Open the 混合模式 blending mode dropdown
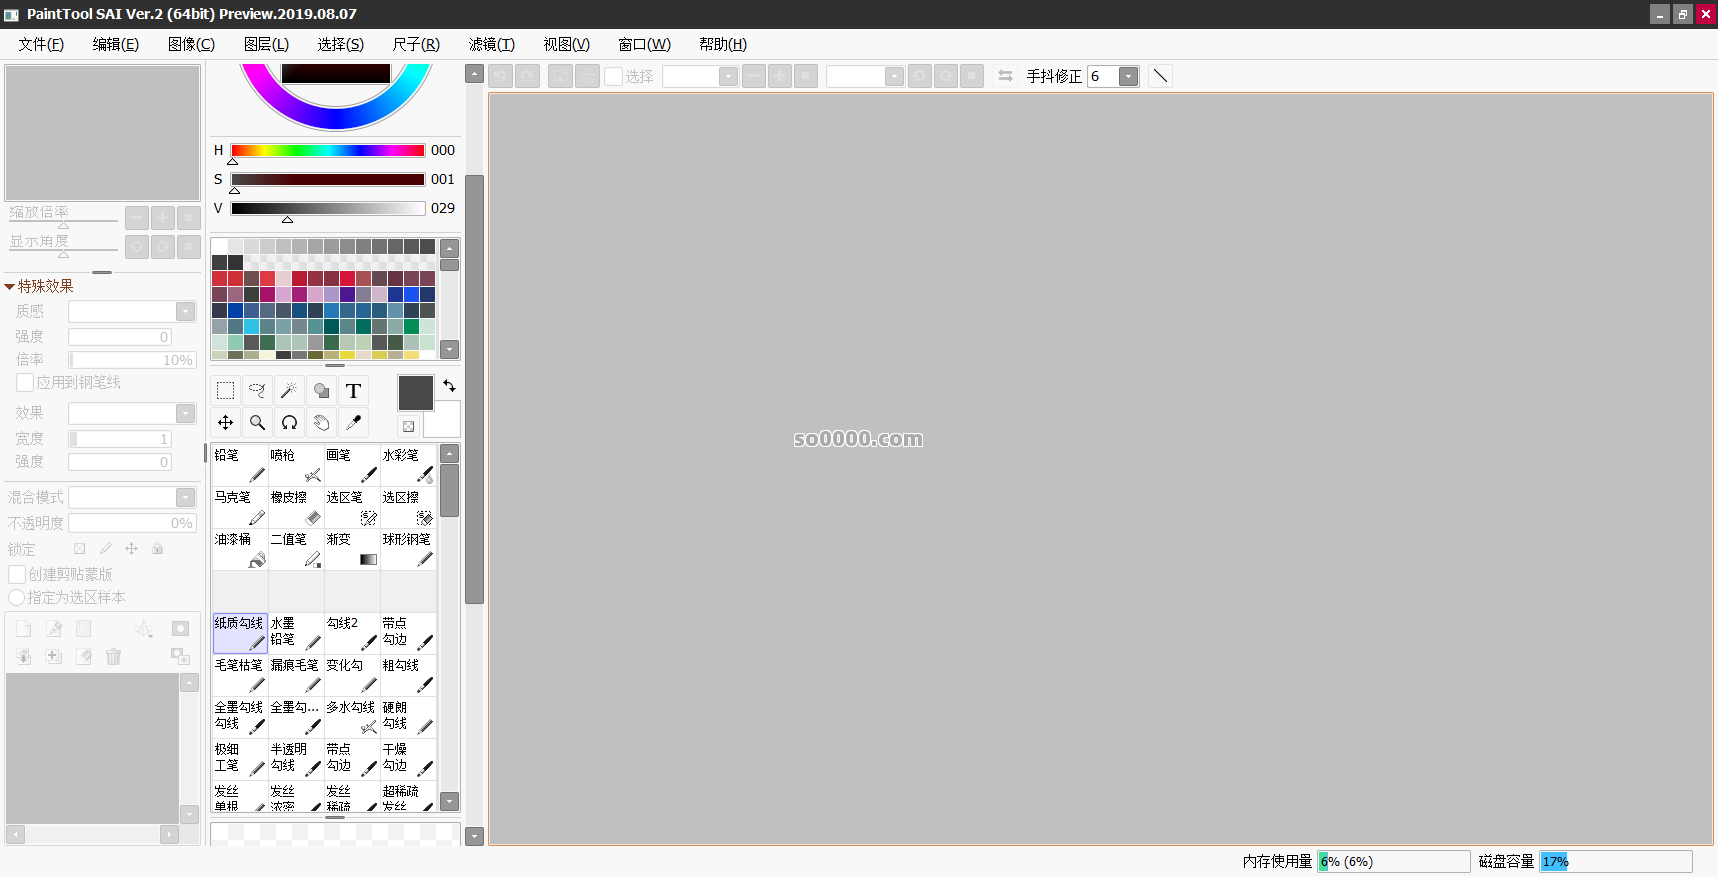The height and width of the screenshot is (877, 1718). point(185,498)
